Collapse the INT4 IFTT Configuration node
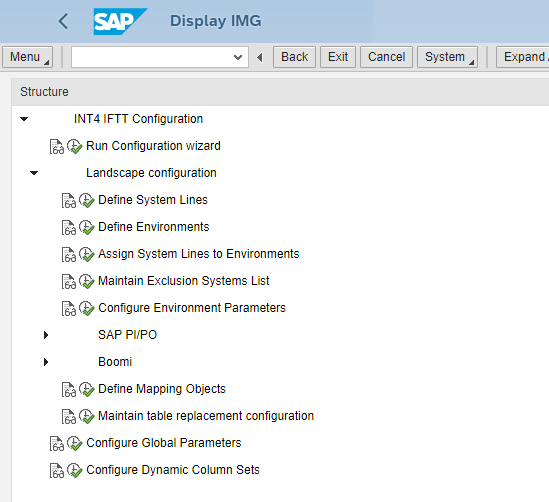 tap(24, 119)
